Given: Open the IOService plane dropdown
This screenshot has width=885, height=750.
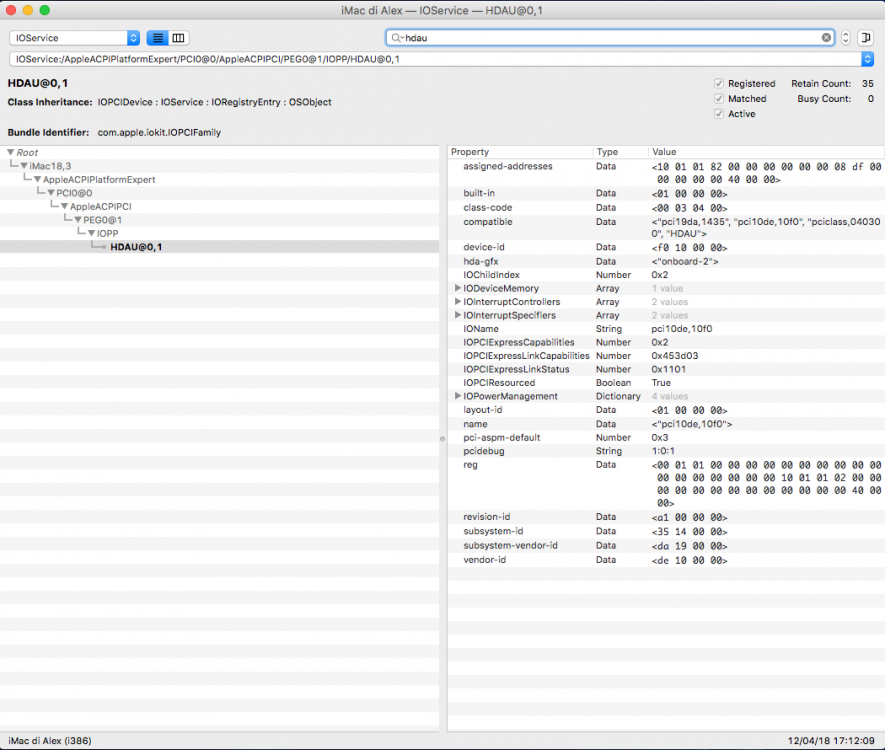Looking at the screenshot, I should pos(75,38).
